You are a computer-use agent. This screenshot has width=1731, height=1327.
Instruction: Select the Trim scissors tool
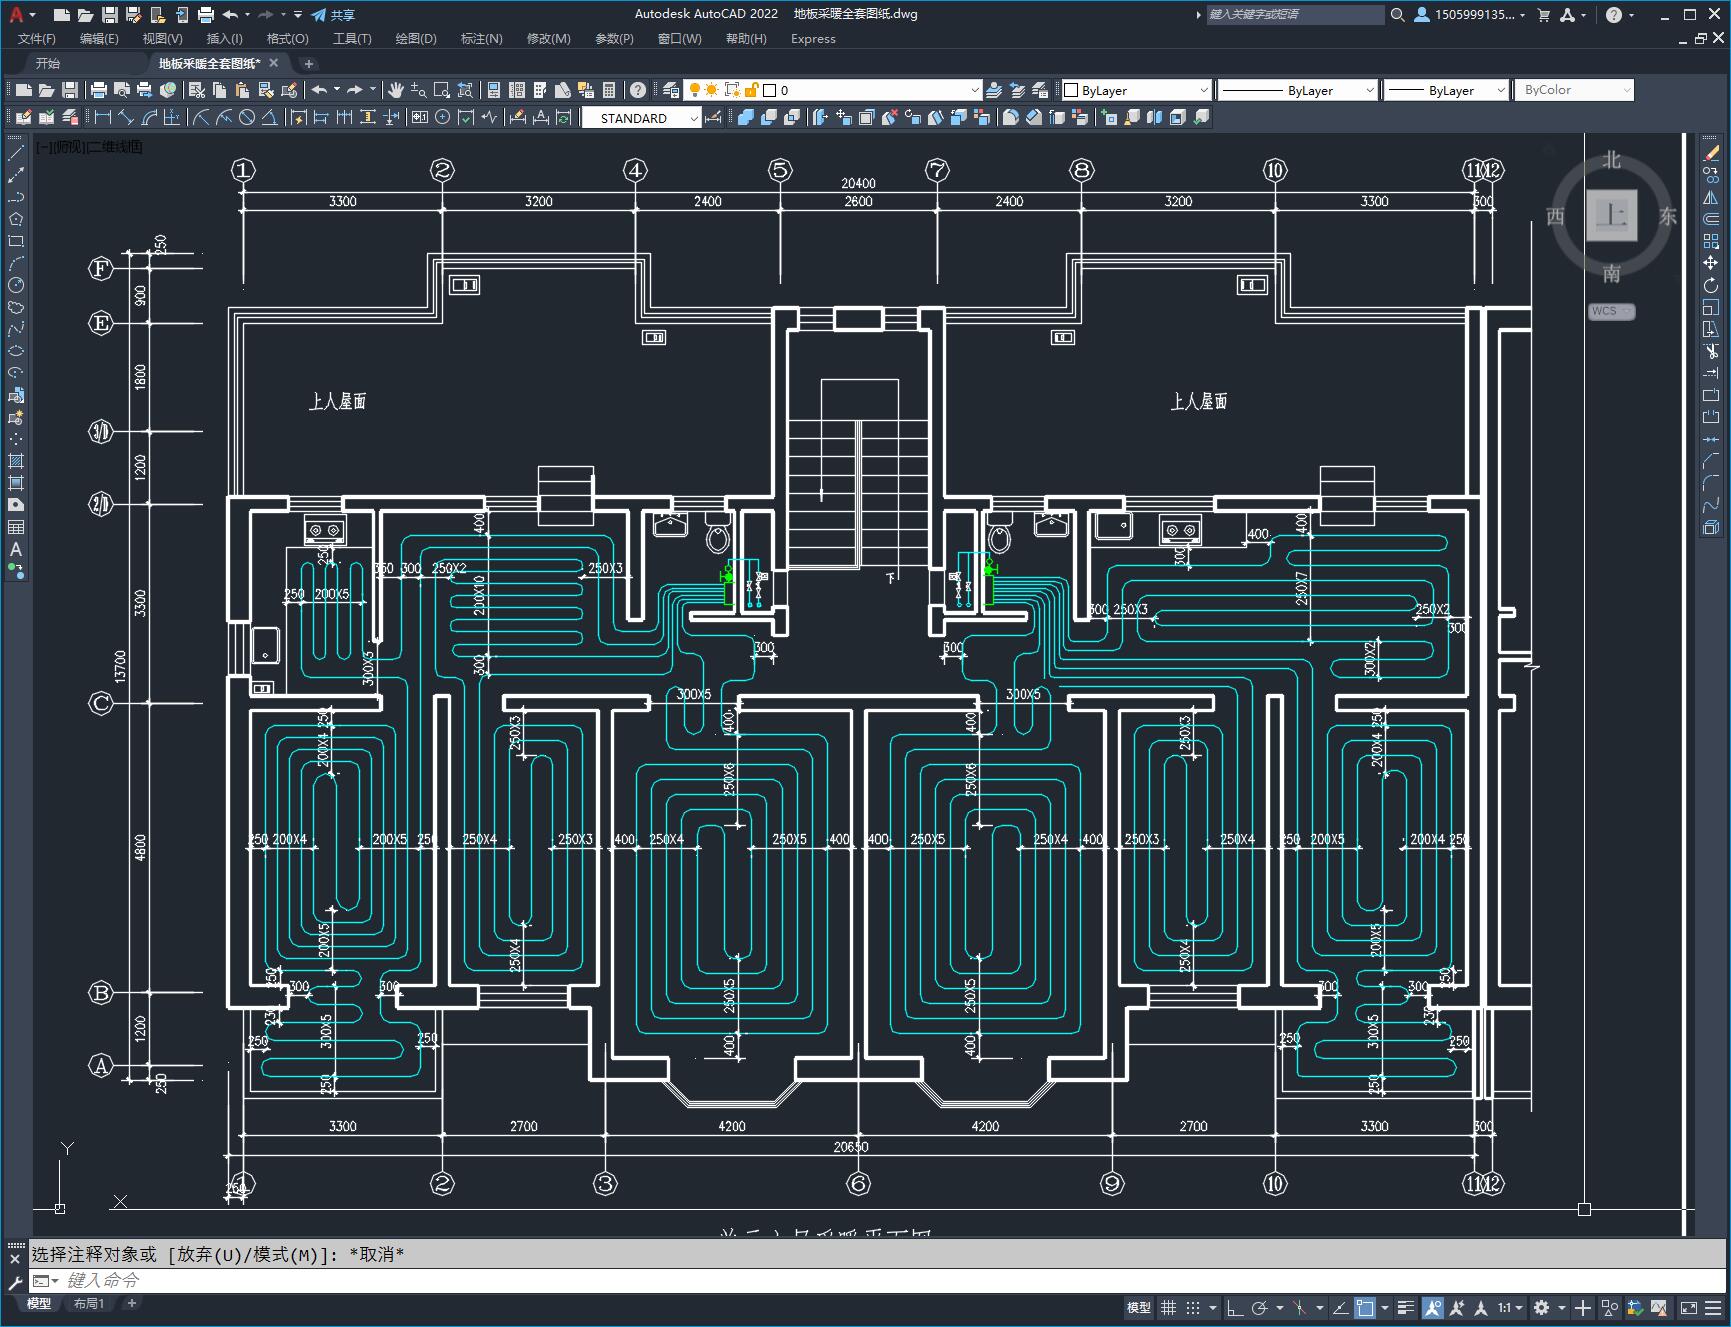(1711, 351)
